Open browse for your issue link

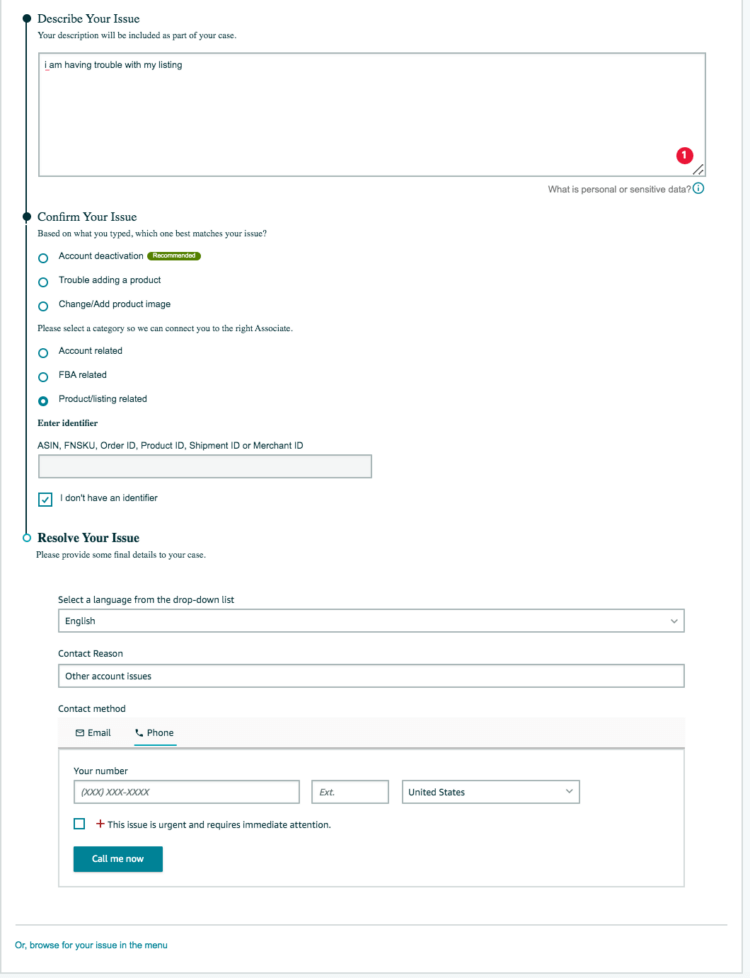pyautogui.click(x=91, y=945)
